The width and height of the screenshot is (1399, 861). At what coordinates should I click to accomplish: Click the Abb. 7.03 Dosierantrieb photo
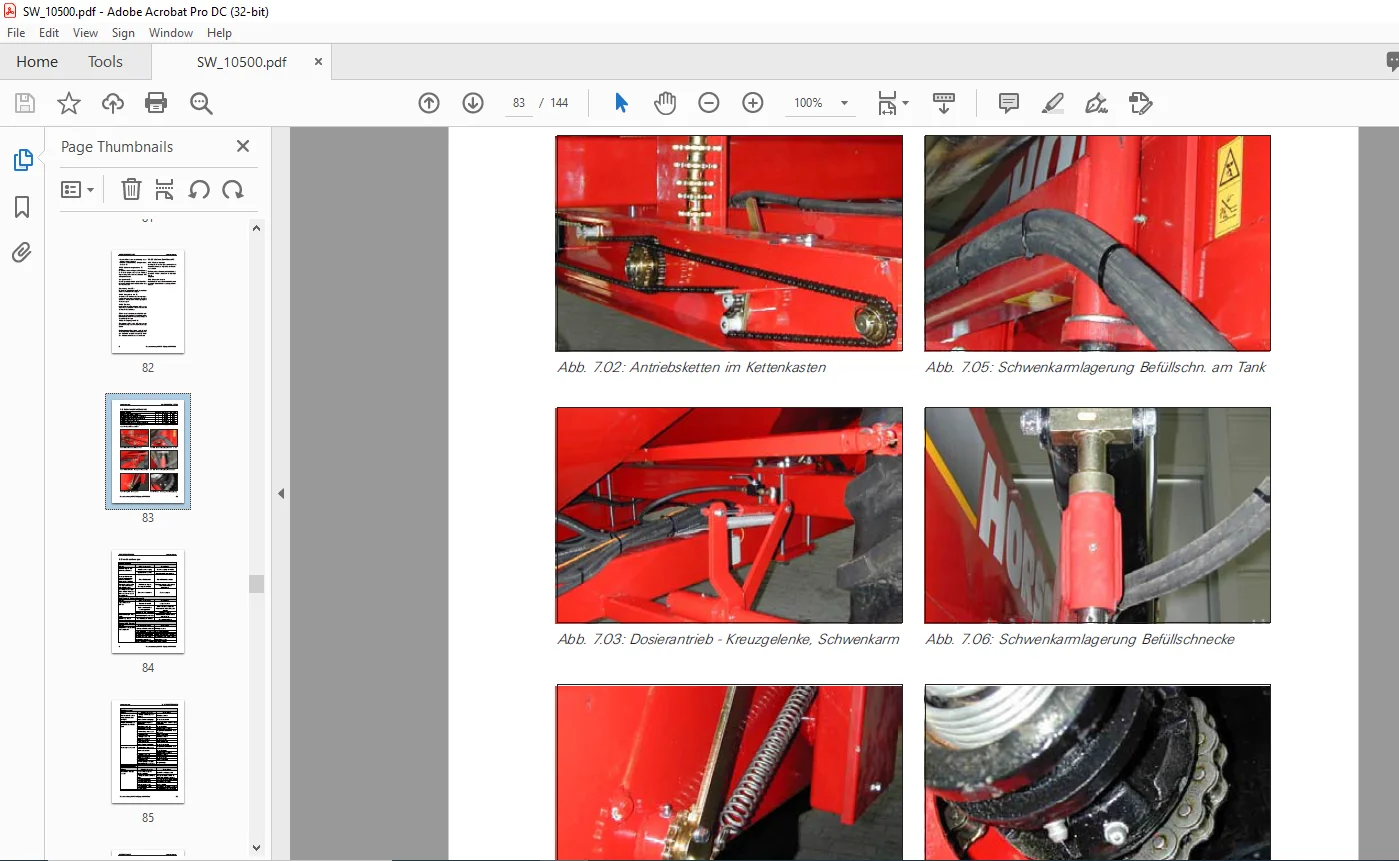[x=729, y=515]
